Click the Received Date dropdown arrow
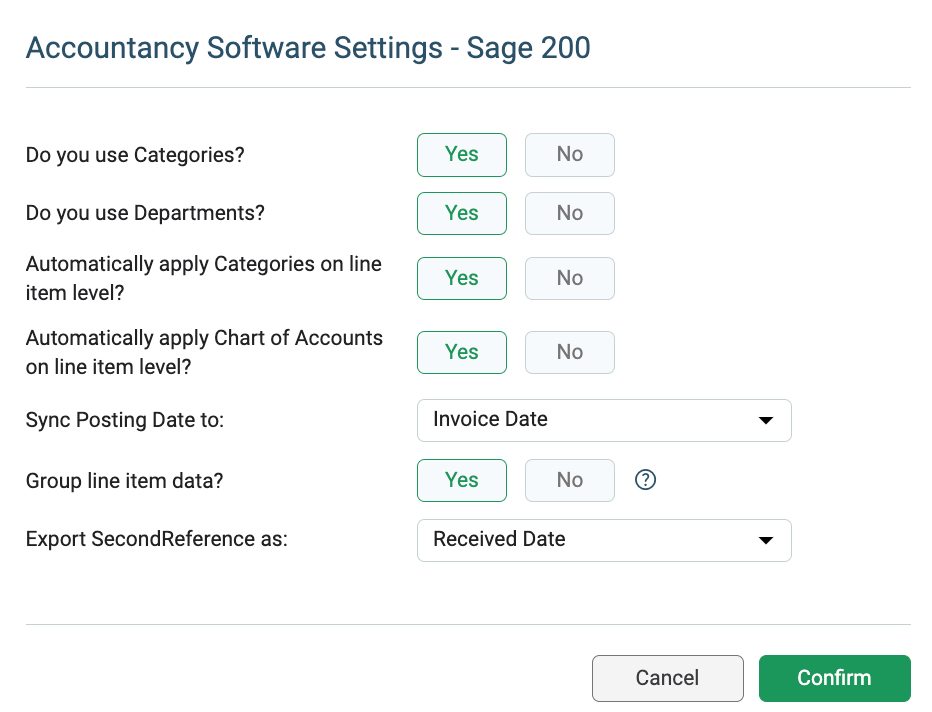 tap(766, 540)
